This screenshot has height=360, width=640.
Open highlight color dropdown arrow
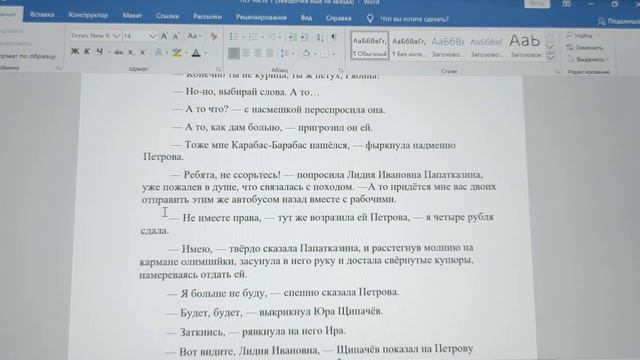point(187,53)
